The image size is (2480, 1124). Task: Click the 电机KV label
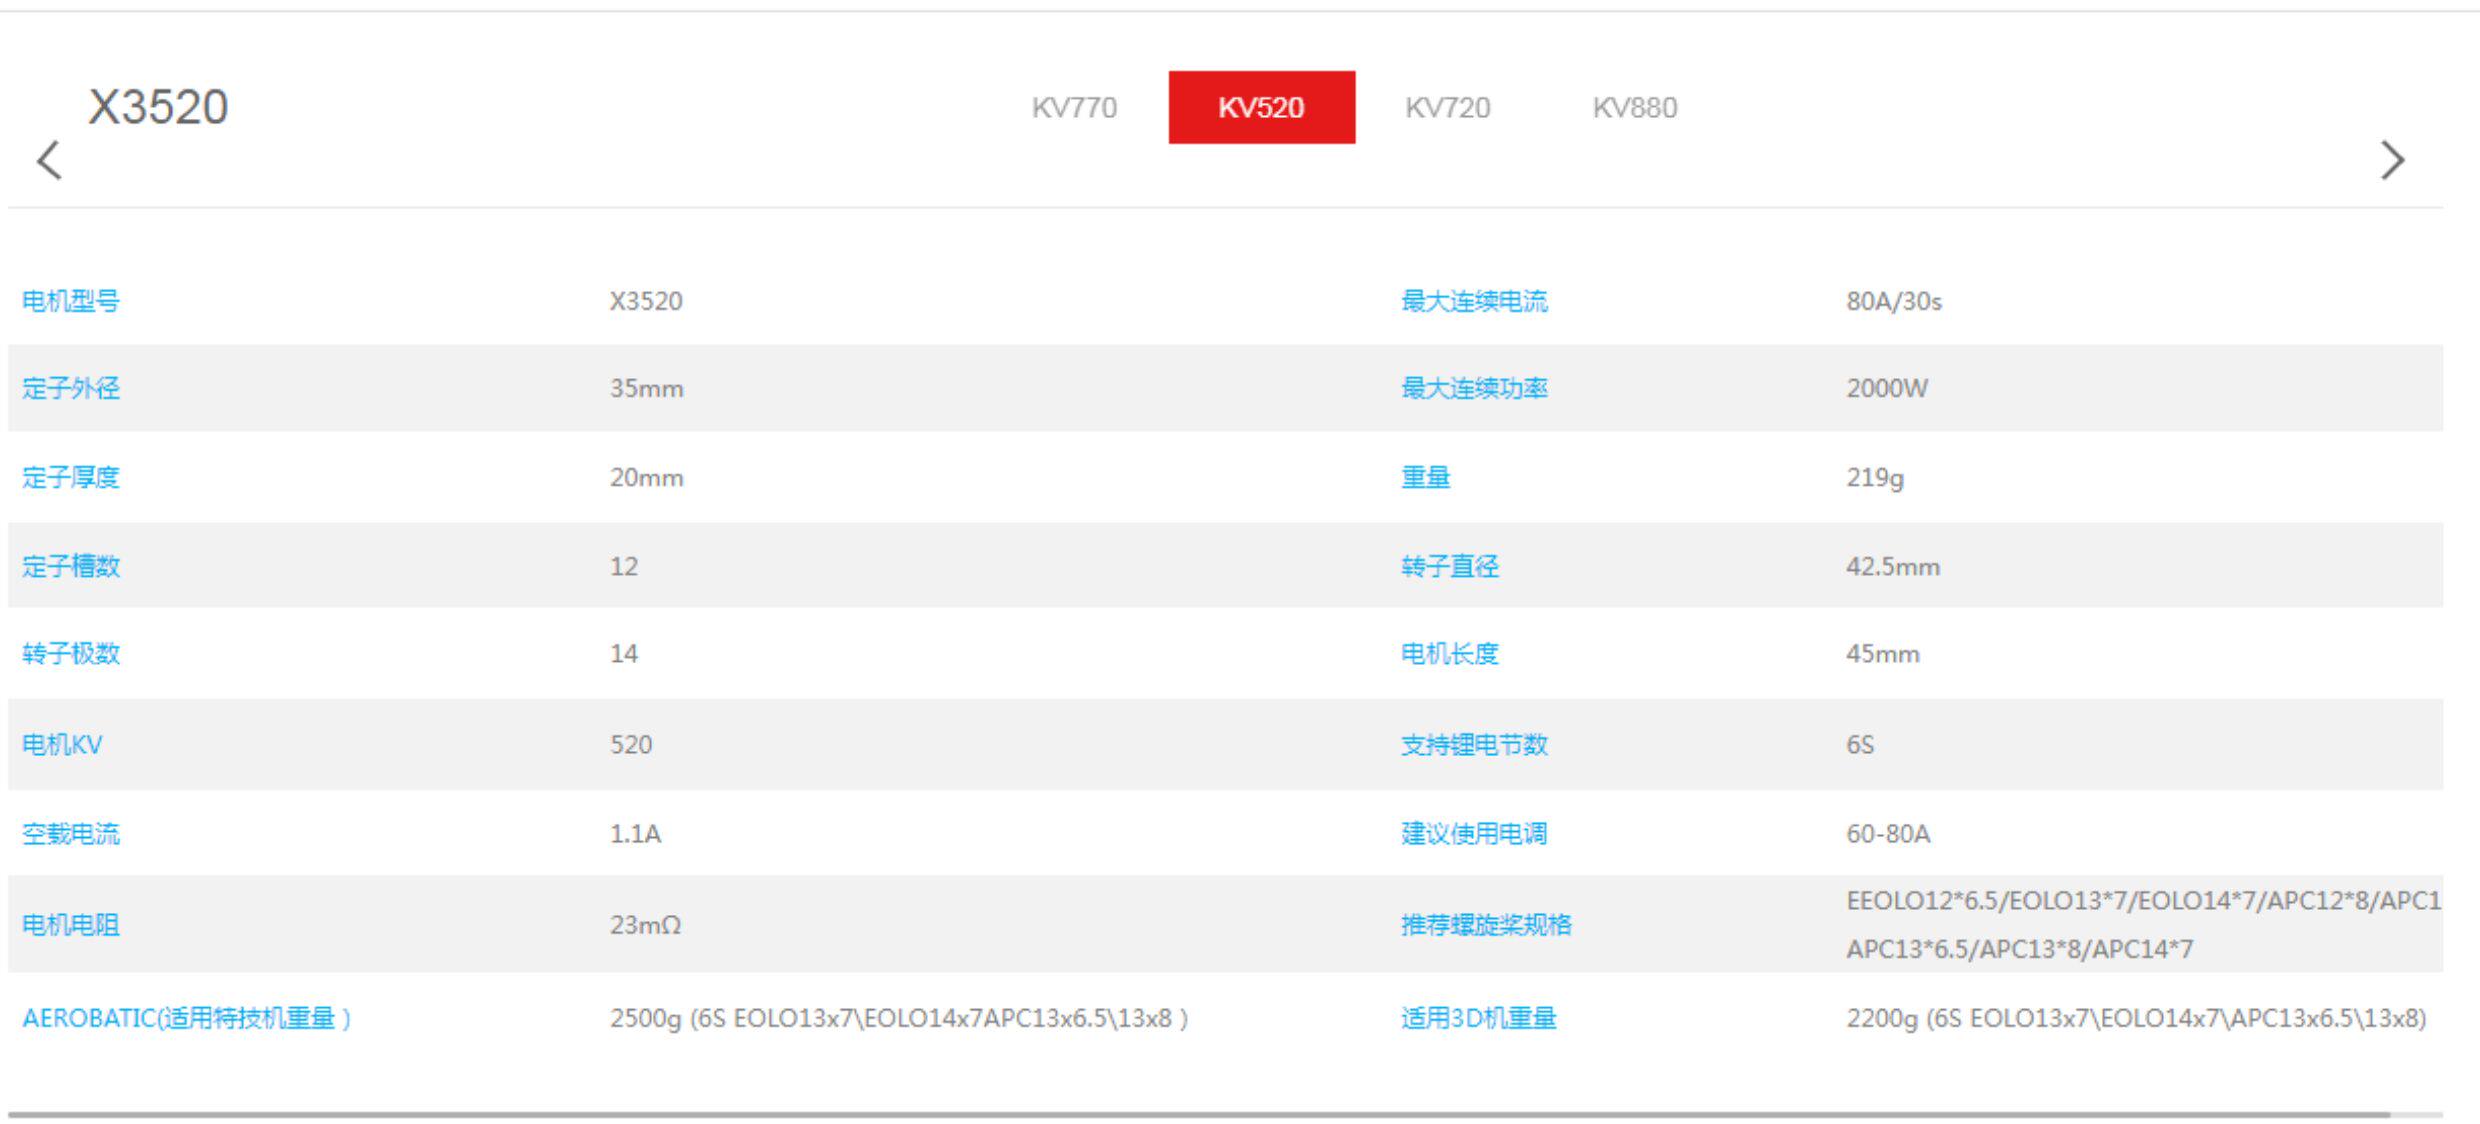(x=62, y=745)
